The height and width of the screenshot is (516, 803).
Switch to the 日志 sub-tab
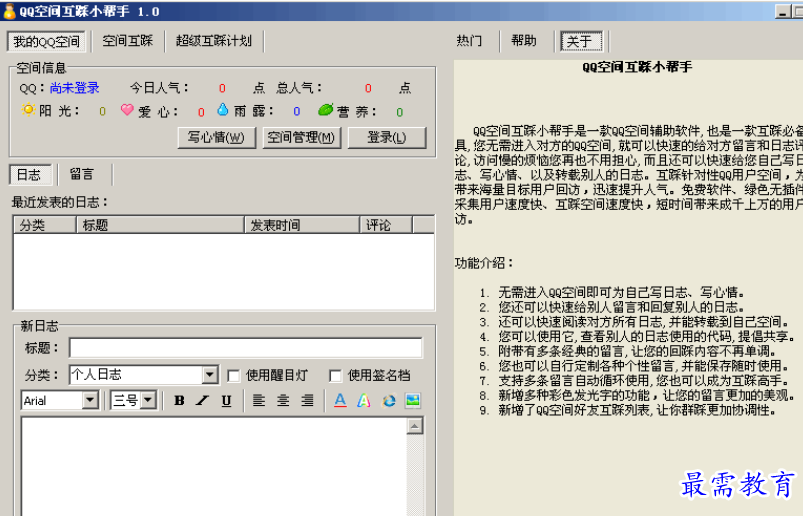[30, 175]
